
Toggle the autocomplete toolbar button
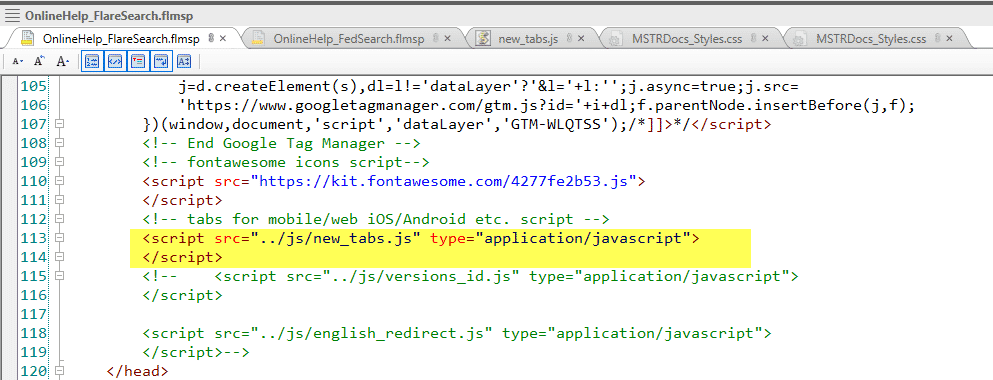coord(184,61)
